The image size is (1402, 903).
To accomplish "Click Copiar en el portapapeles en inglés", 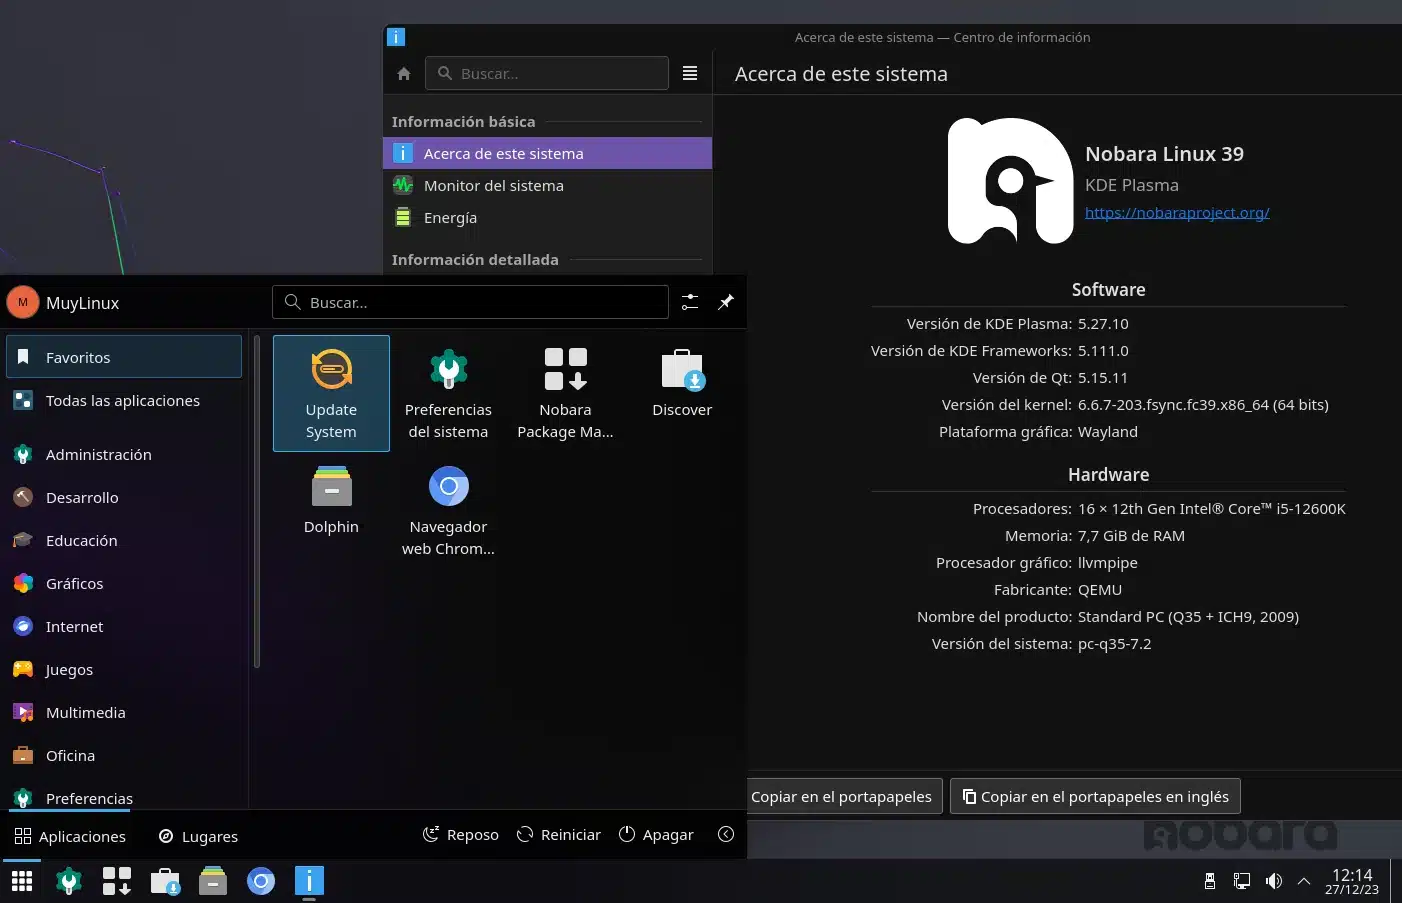I will 1095,796.
